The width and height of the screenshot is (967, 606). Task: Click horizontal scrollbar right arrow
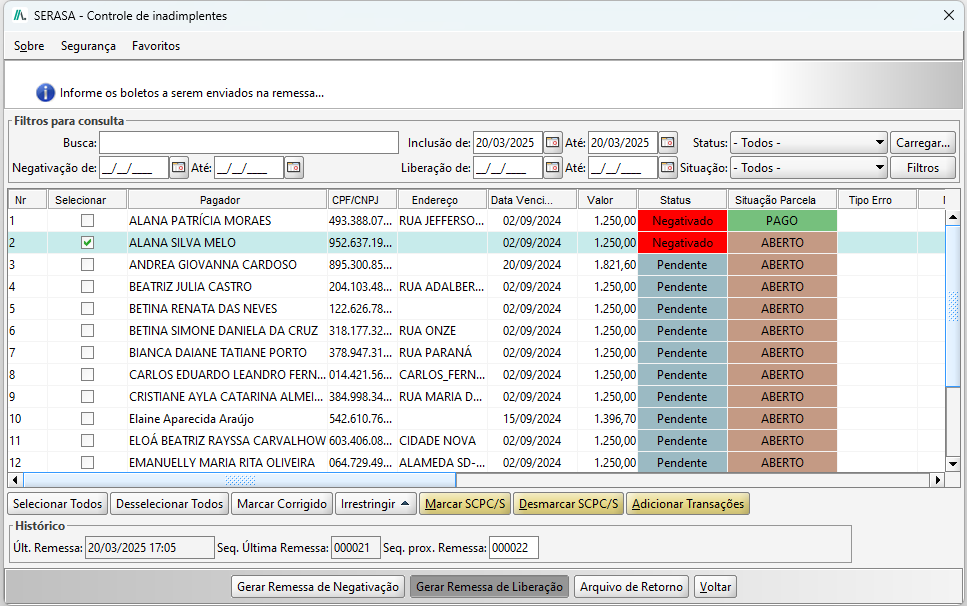tap(938, 480)
